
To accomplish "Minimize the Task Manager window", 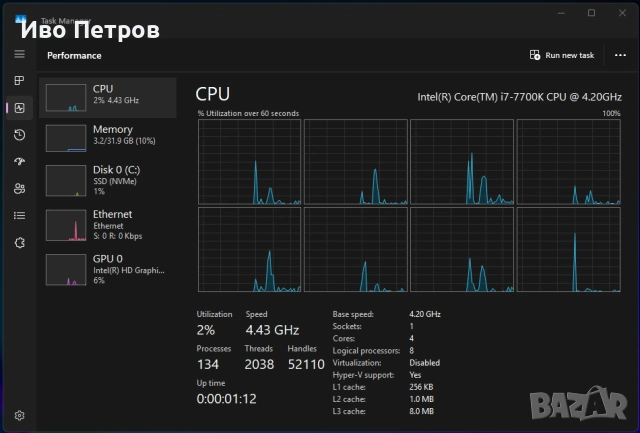I will tap(561, 13).
